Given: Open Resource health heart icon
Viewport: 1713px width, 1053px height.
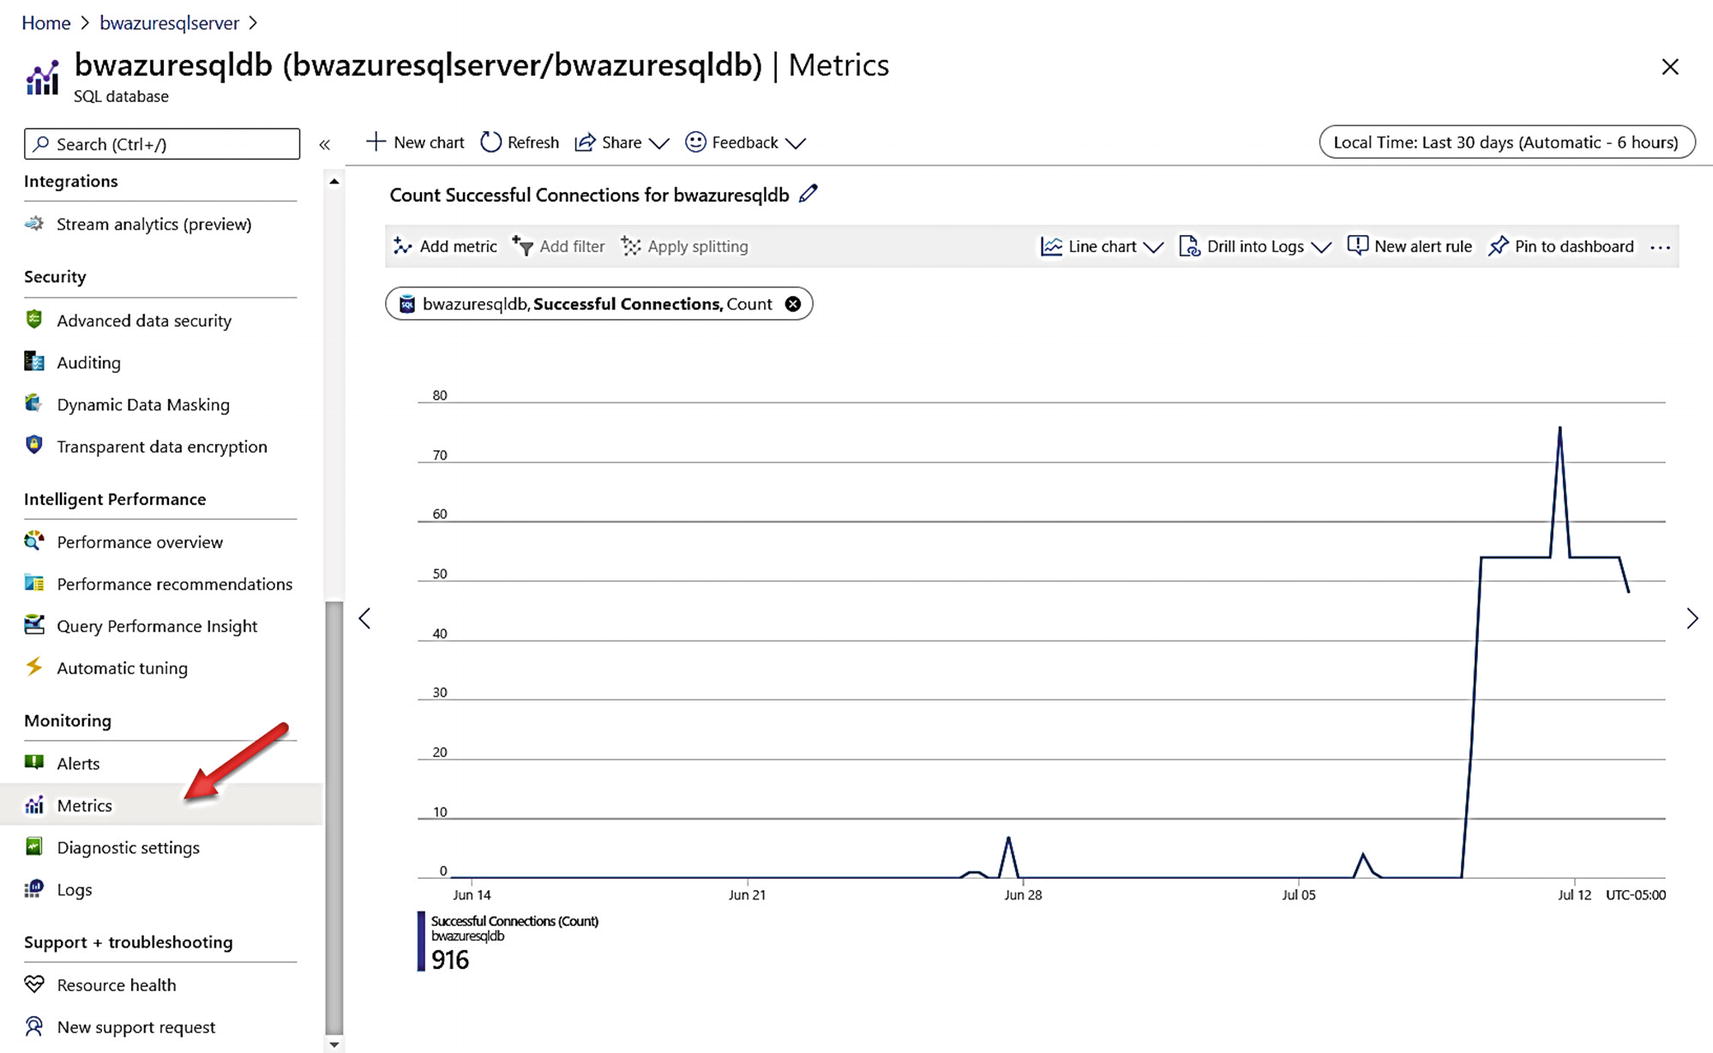Looking at the screenshot, I should coord(34,984).
